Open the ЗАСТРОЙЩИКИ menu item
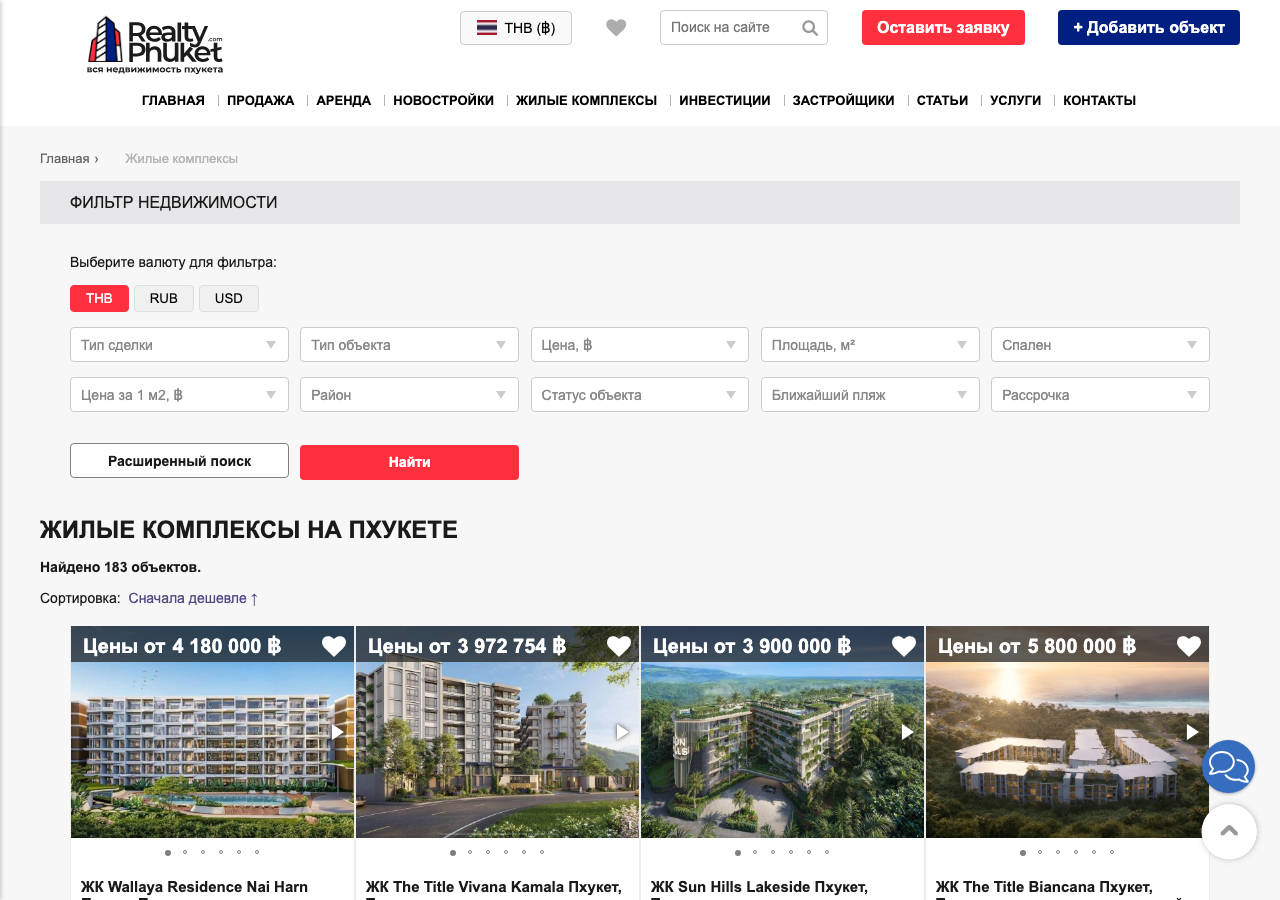The width and height of the screenshot is (1280, 900). click(x=843, y=100)
